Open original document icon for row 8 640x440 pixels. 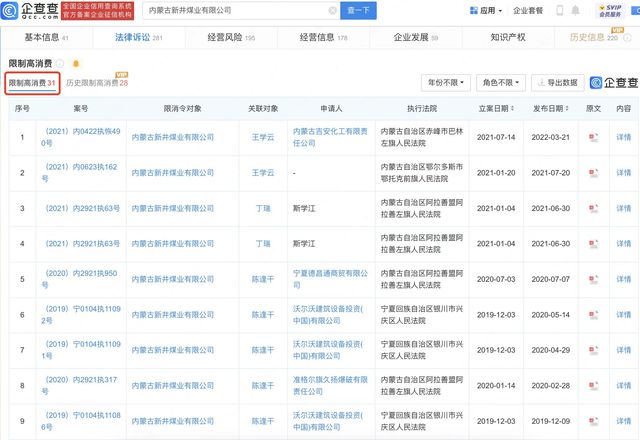[x=593, y=386]
